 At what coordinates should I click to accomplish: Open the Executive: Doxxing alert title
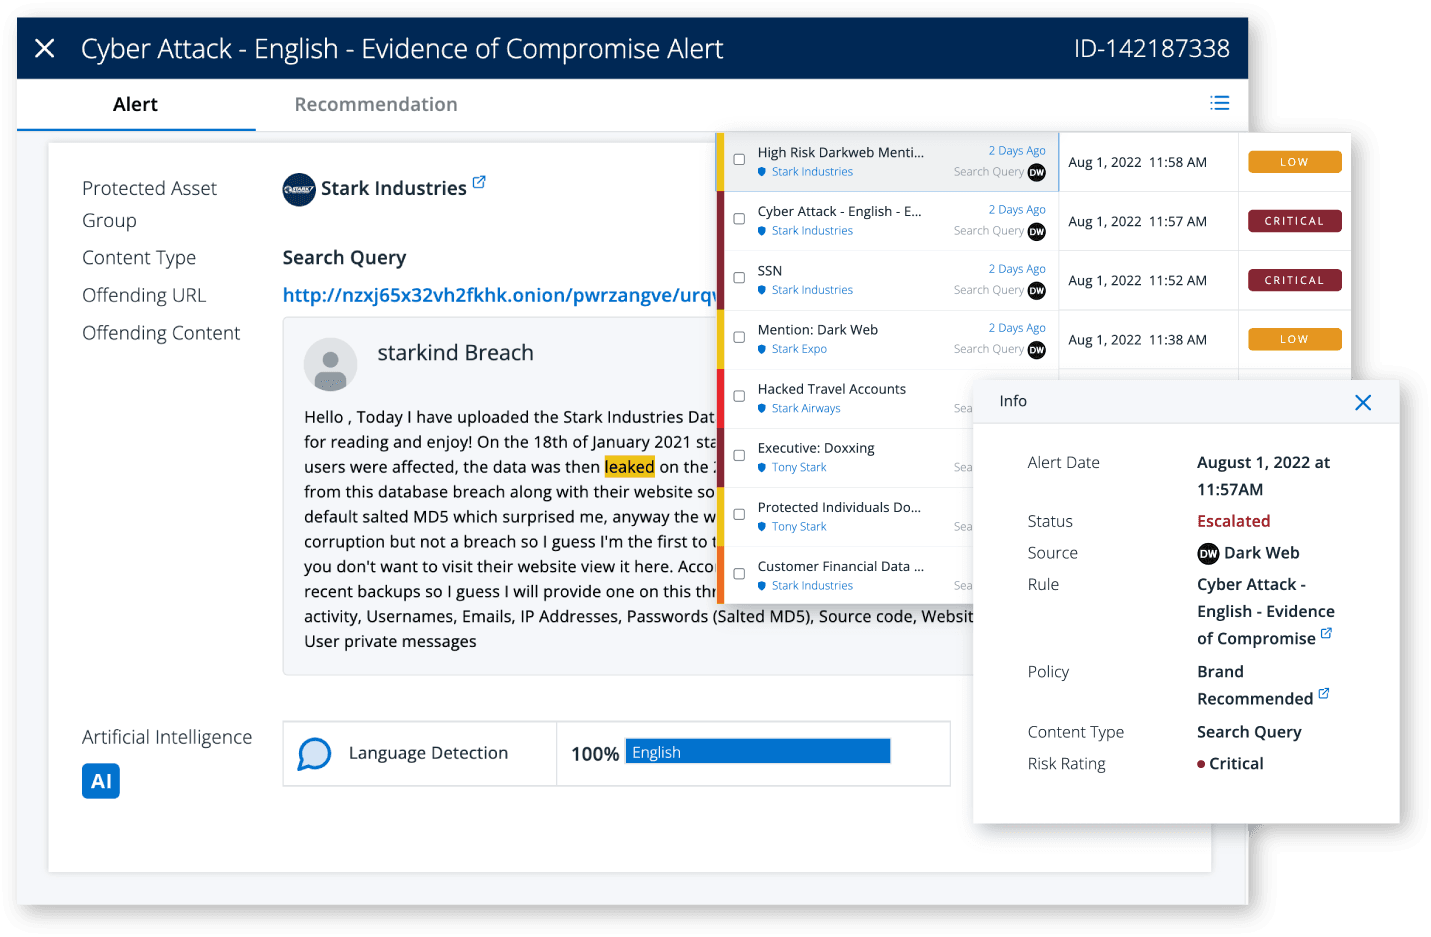(x=816, y=448)
